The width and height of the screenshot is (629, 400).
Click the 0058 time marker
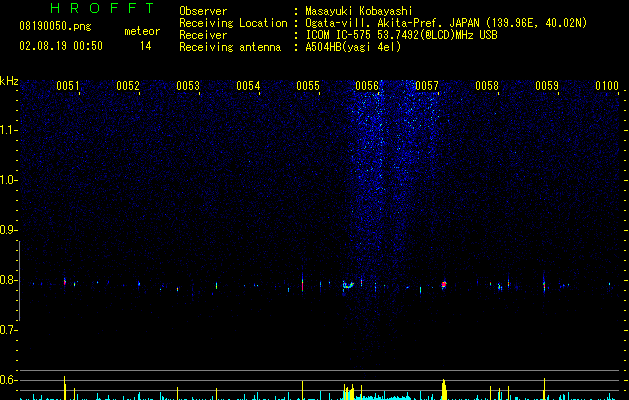pos(487,85)
